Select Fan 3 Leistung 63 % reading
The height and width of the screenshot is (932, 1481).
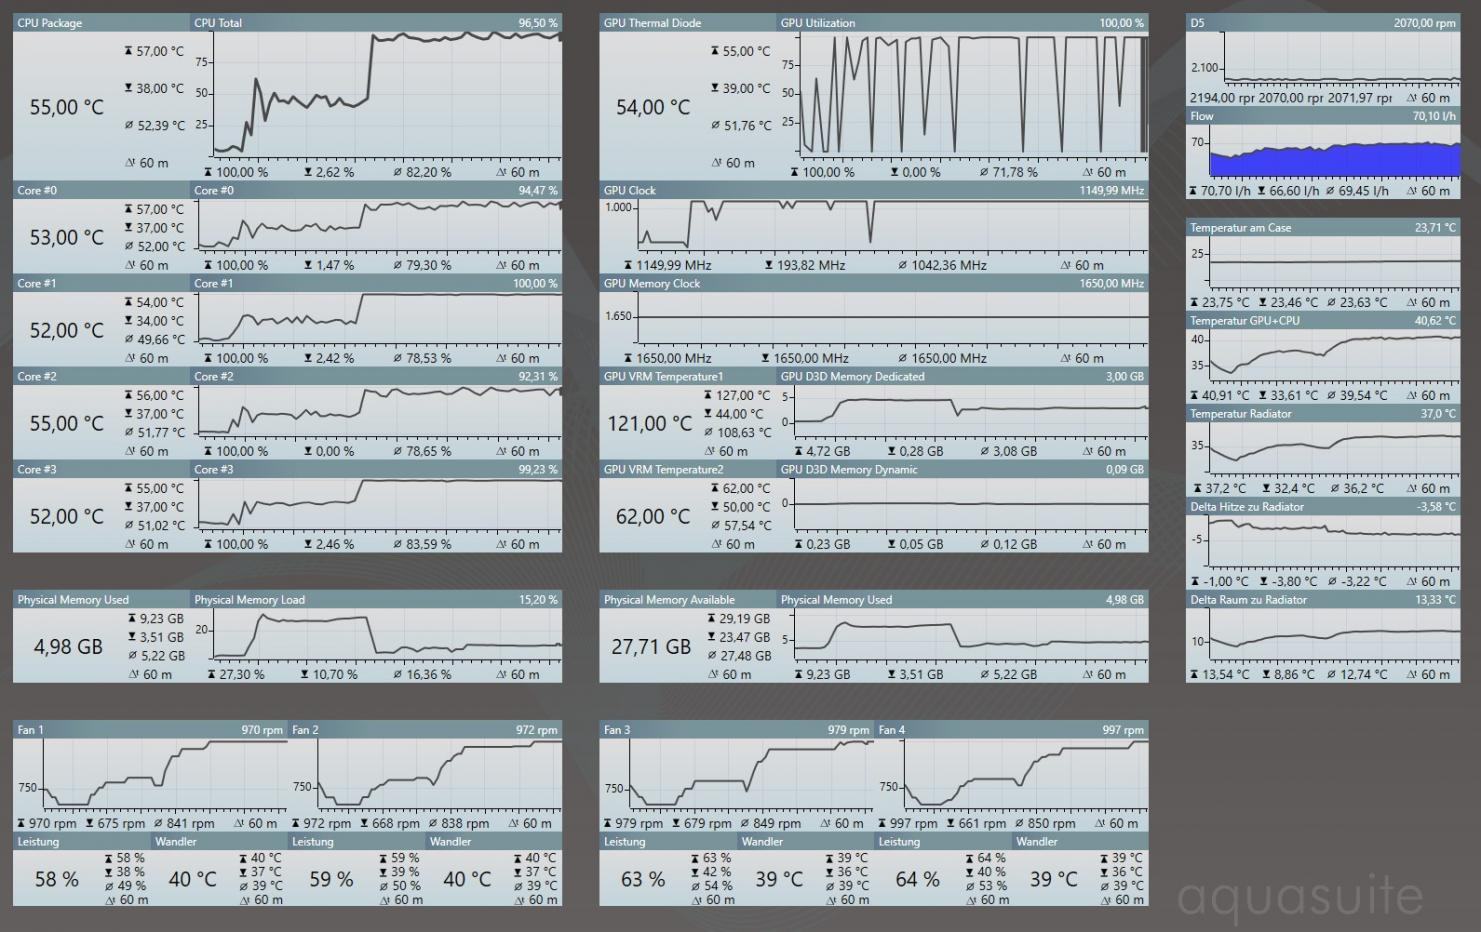point(643,879)
